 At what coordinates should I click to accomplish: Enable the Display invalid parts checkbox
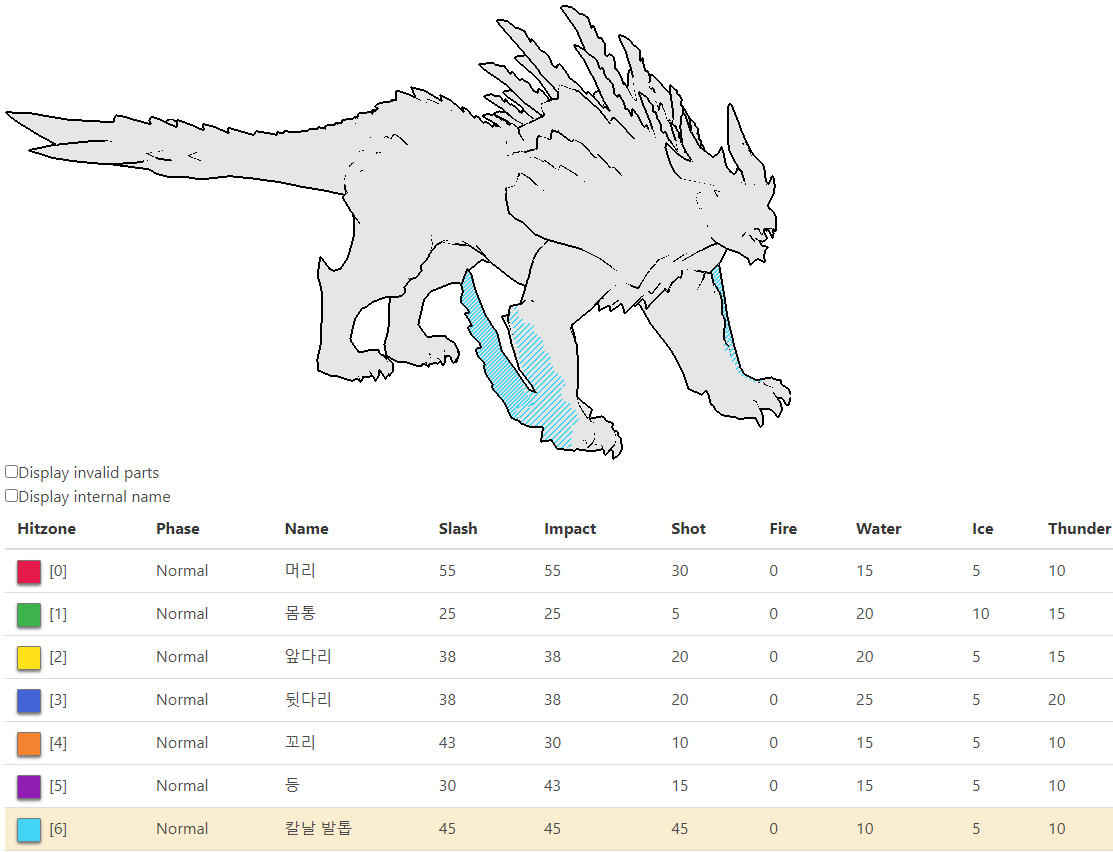click(11, 472)
